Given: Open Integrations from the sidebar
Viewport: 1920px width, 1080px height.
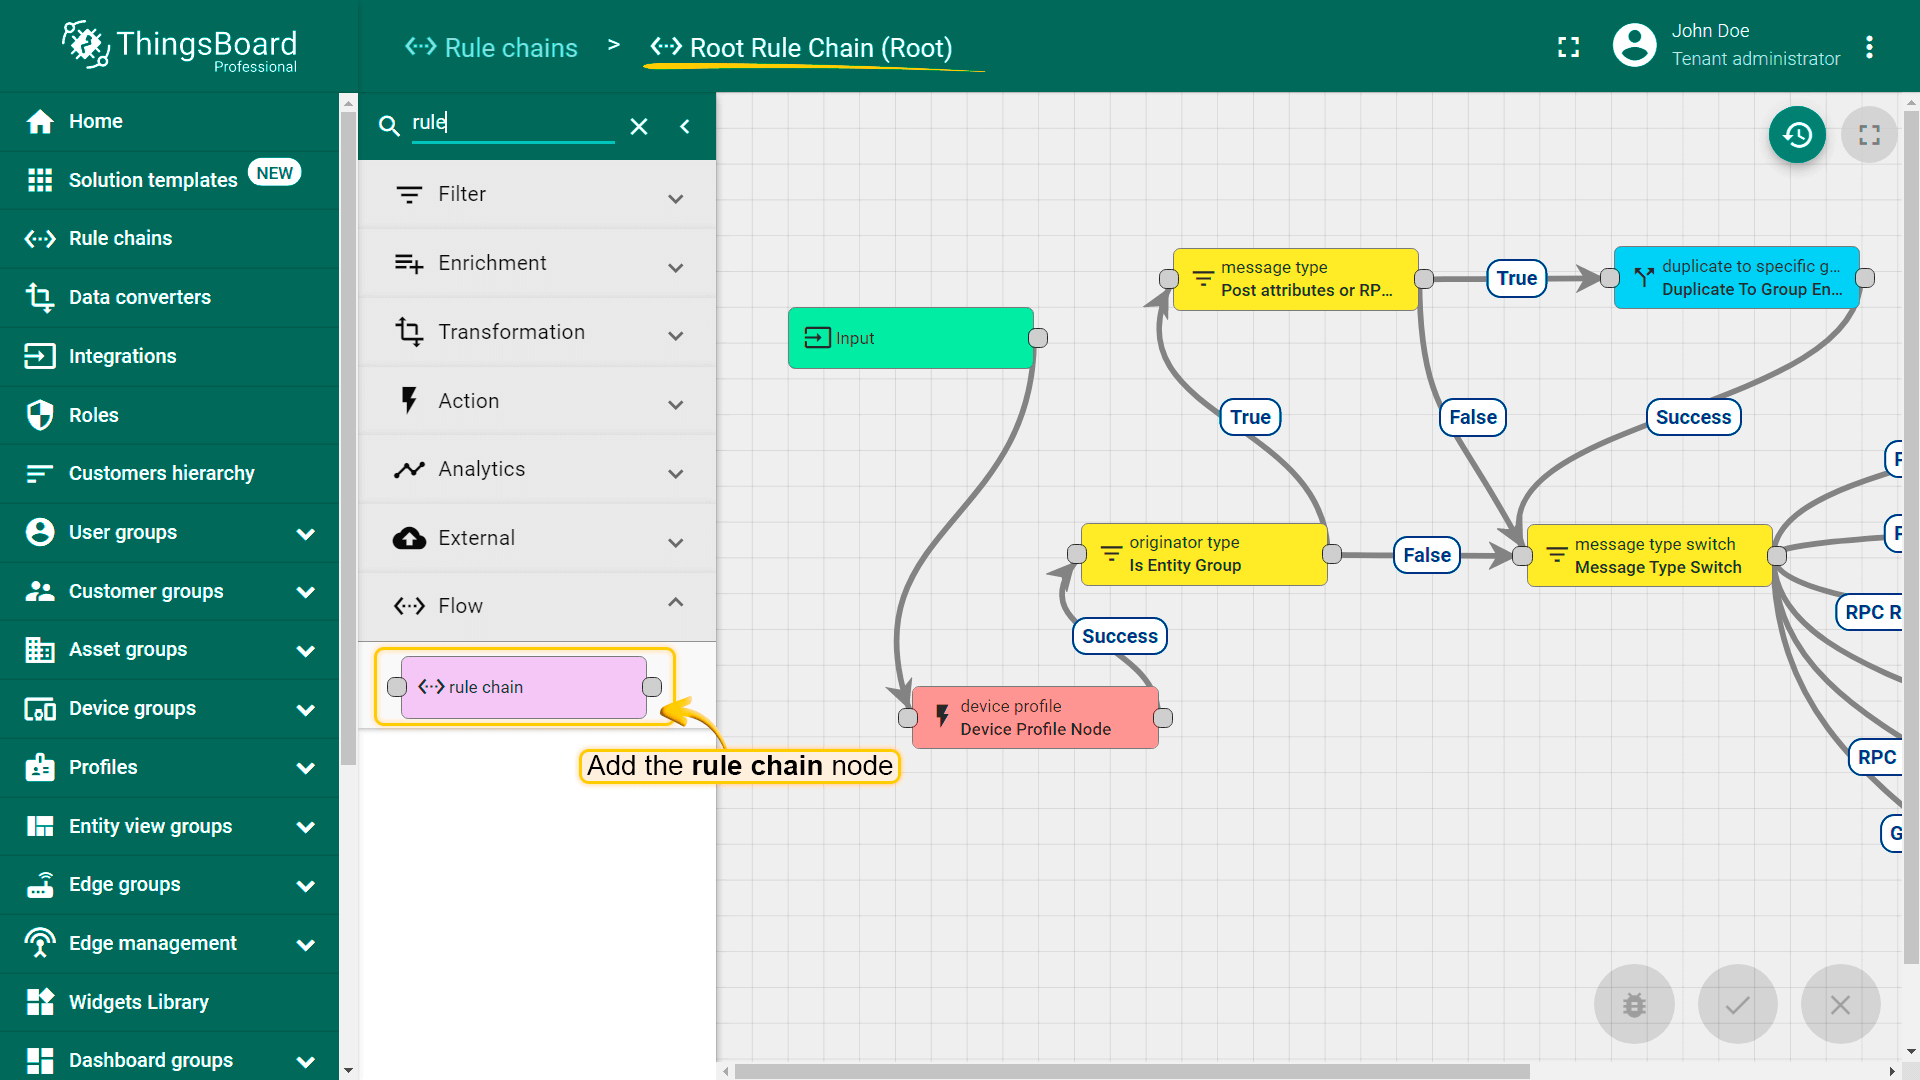Looking at the screenshot, I should 122,356.
